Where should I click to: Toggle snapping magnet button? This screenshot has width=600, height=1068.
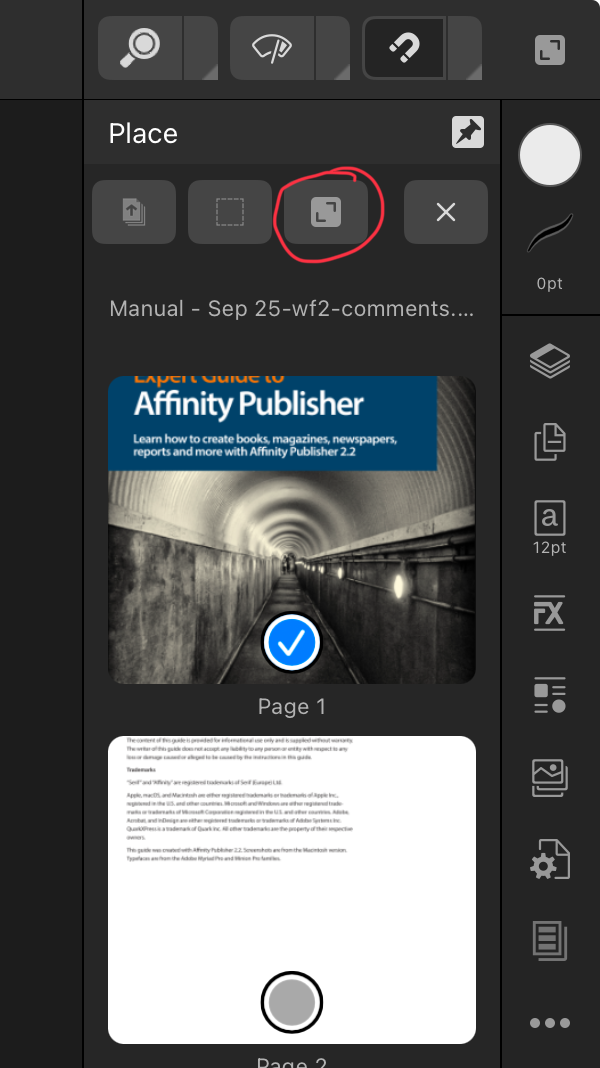[404, 48]
